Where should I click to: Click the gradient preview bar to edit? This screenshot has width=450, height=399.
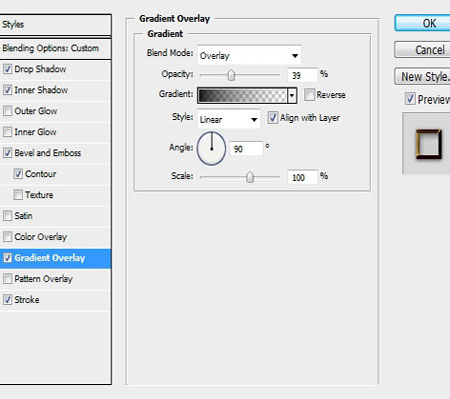[x=242, y=96]
